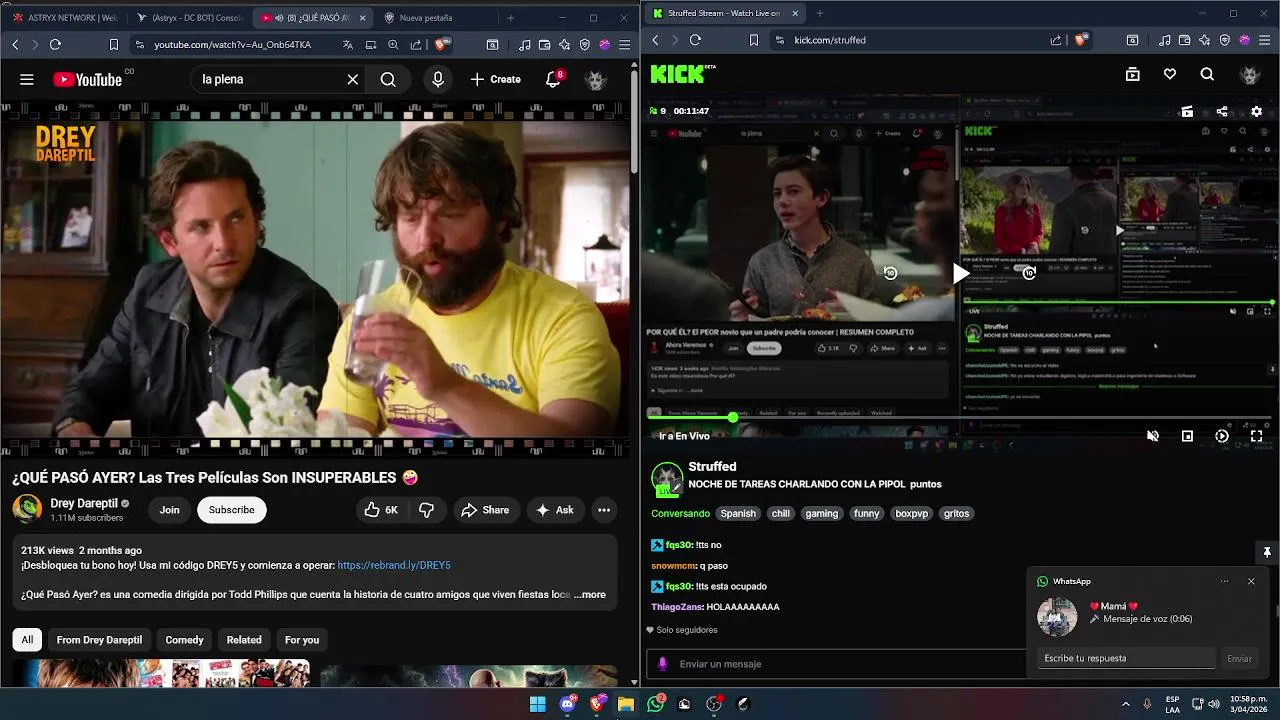Screen dimensions: 1280x720
Task: Open the YouTube video more-actions ellipsis menu
Action: click(604, 510)
